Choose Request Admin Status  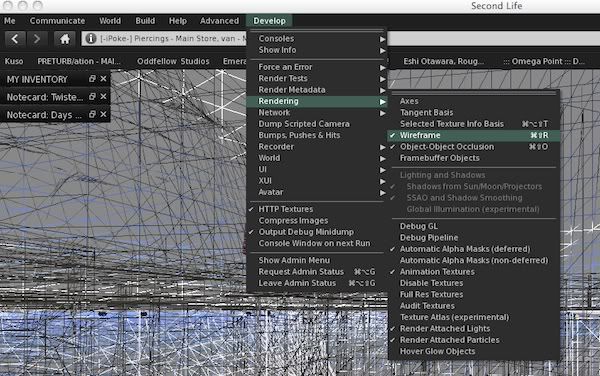[x=317, y=272]
